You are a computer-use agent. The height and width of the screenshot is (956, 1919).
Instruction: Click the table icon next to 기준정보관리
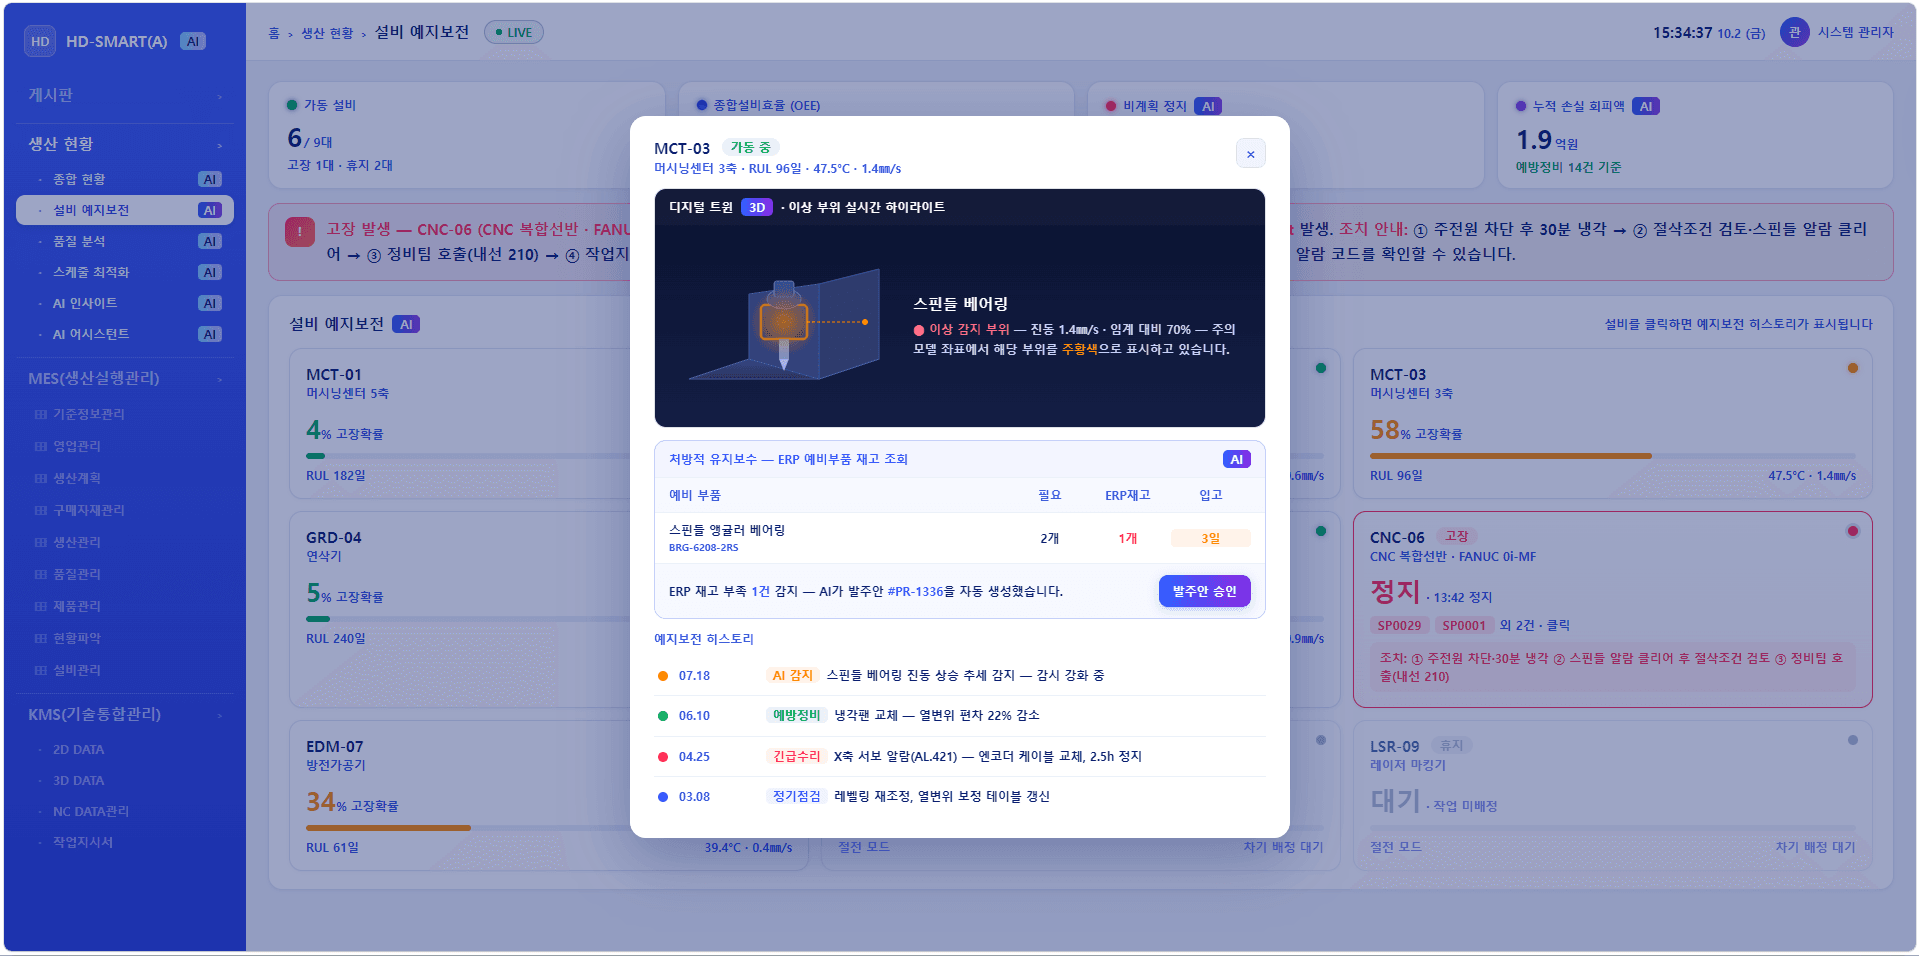tap(41, 414)
